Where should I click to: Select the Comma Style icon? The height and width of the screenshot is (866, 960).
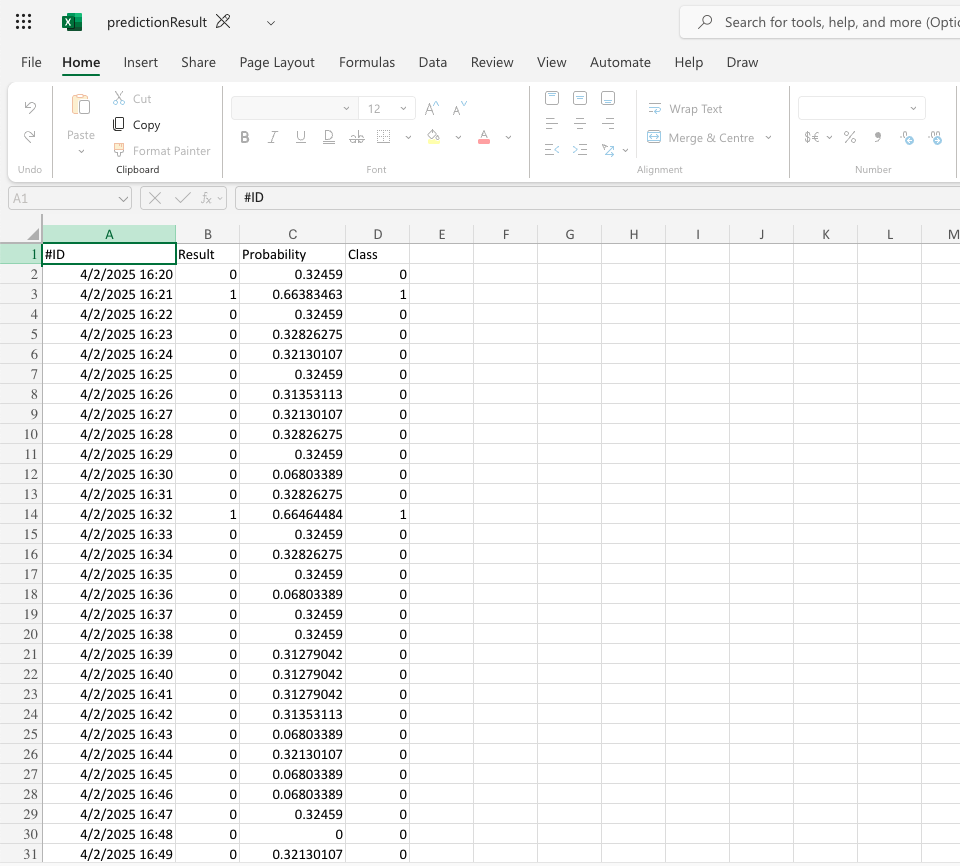pyautogui.click(x=878, y=137)
